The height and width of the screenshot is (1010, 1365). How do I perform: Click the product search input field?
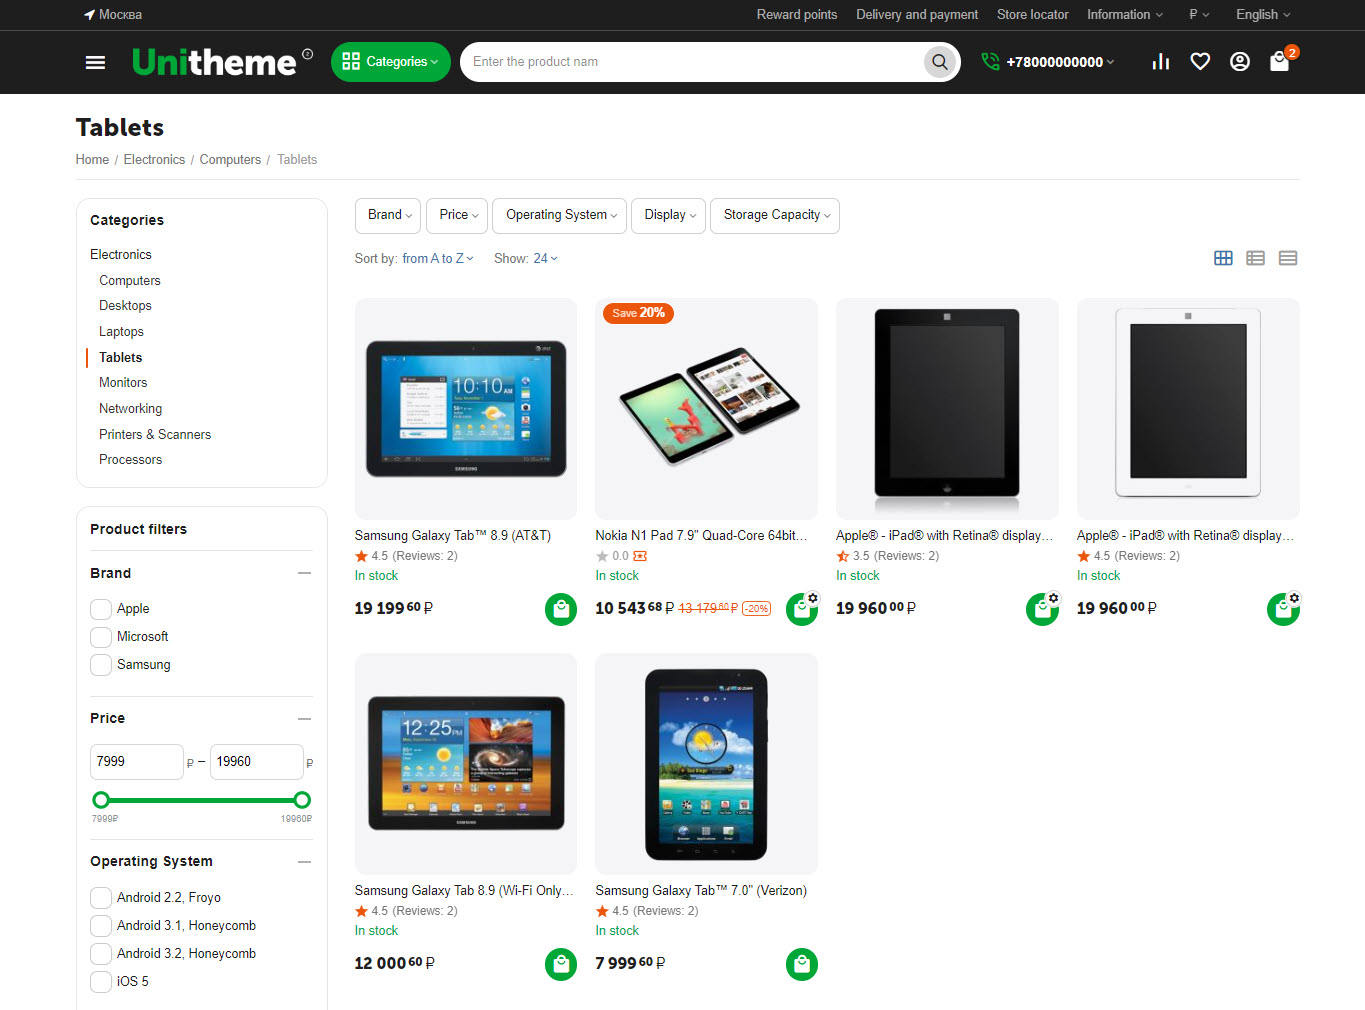[692, 62]
